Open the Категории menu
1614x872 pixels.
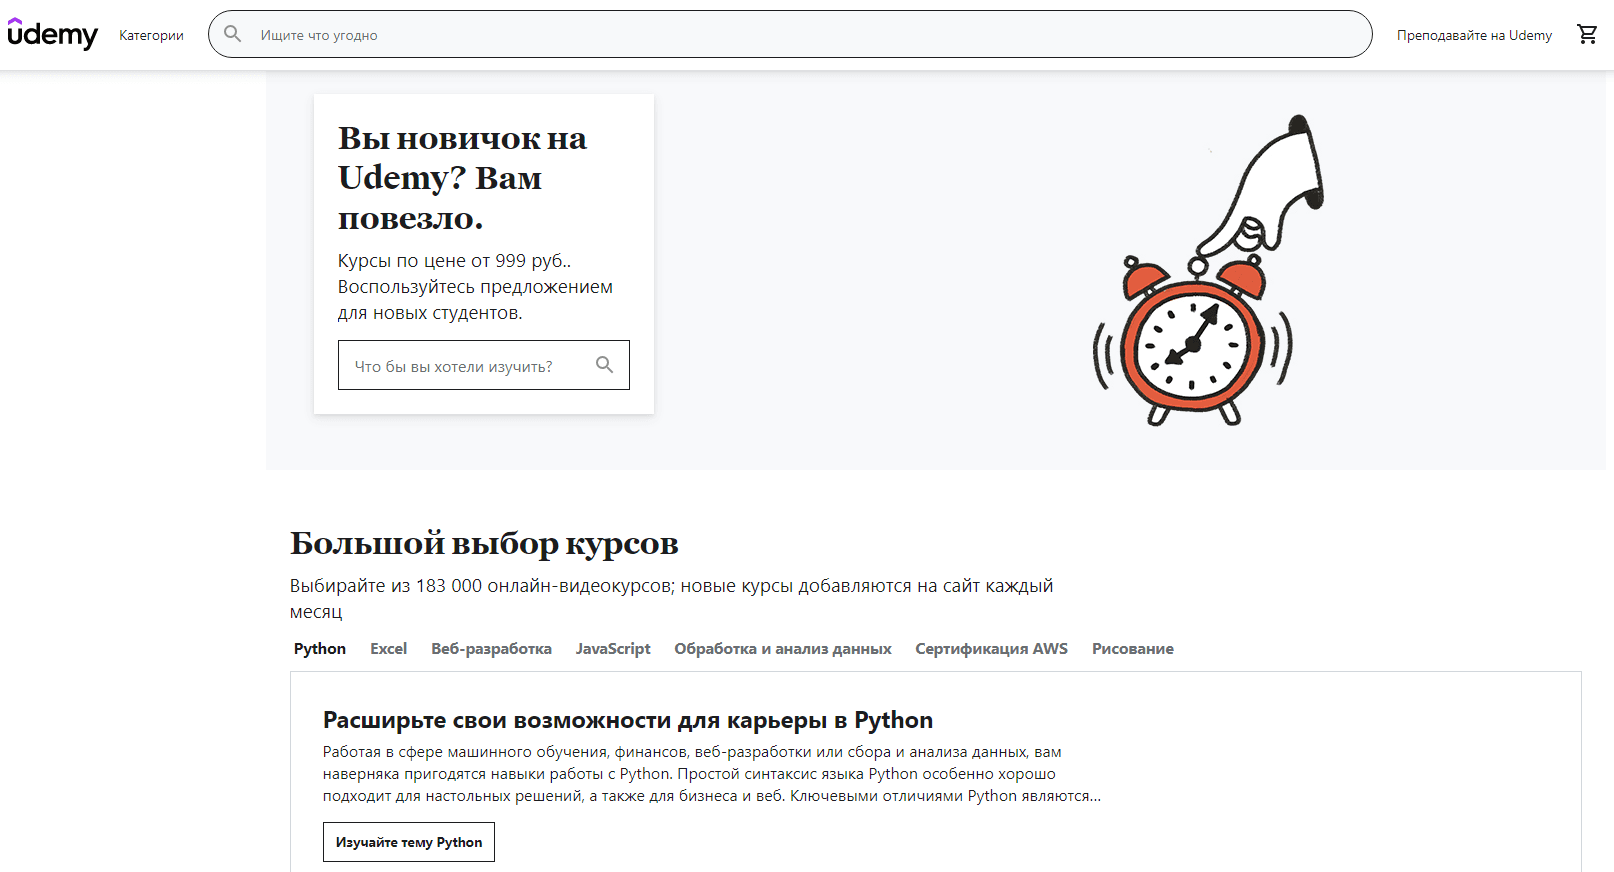pos(151,35)
